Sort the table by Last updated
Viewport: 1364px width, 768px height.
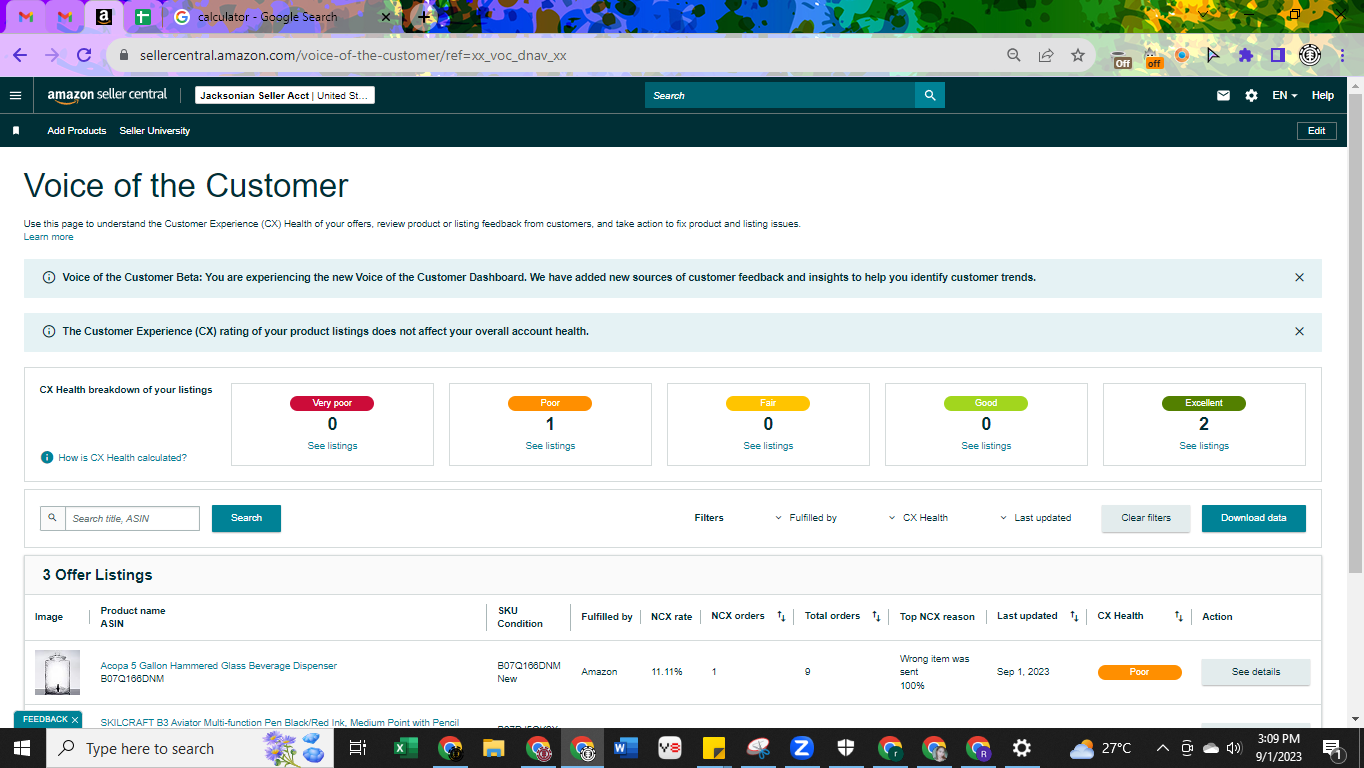[1074, 616]
